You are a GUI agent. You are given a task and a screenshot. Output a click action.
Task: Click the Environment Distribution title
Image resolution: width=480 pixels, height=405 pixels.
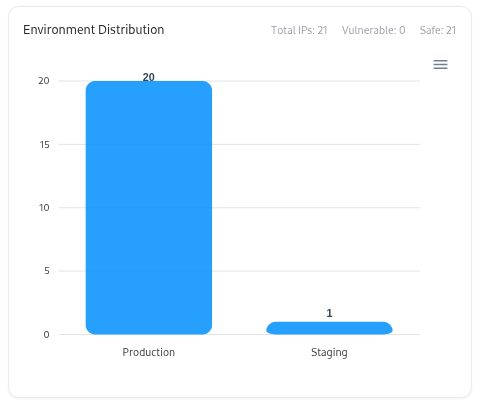tap(94, 30)
